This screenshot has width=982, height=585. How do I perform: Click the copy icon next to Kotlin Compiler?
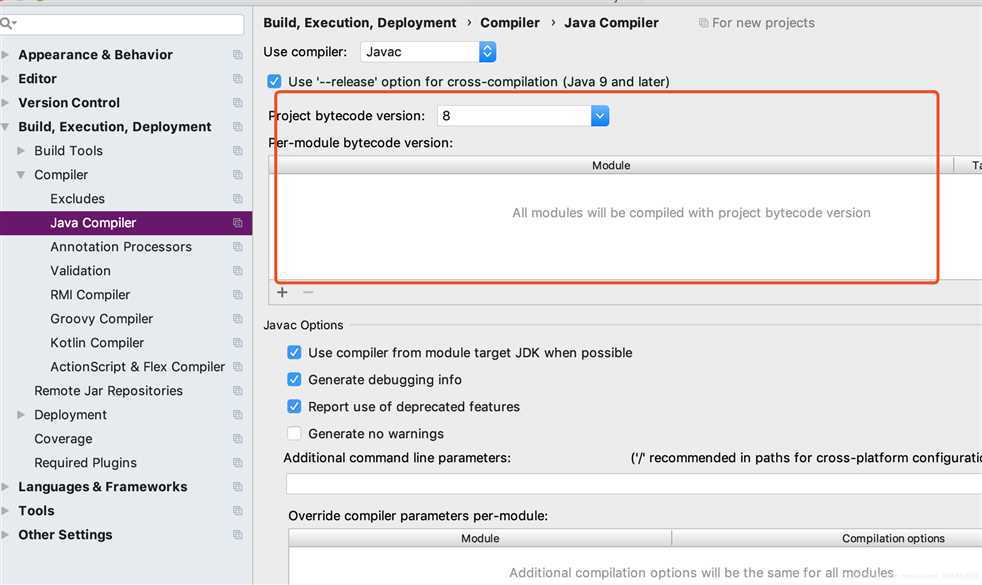237,343
